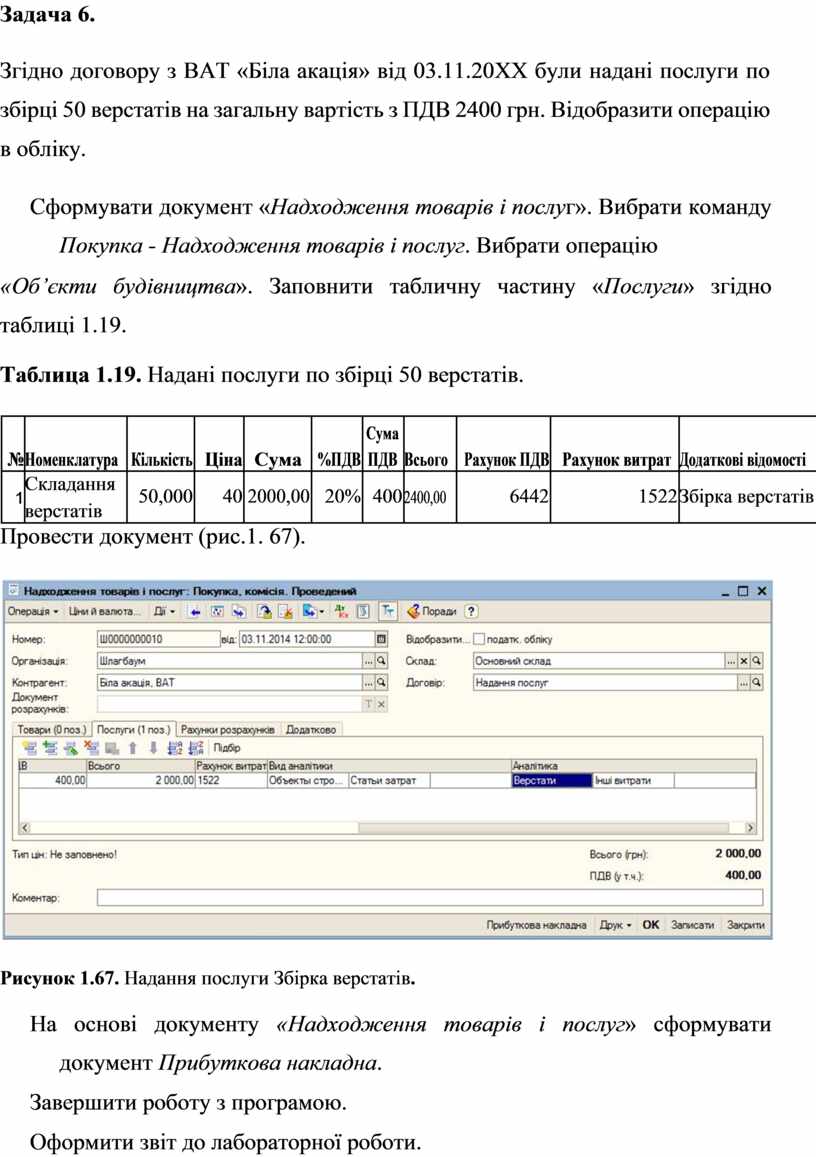Click the OK button
This screenshot has height=1157, width=816.
(651, 925)
